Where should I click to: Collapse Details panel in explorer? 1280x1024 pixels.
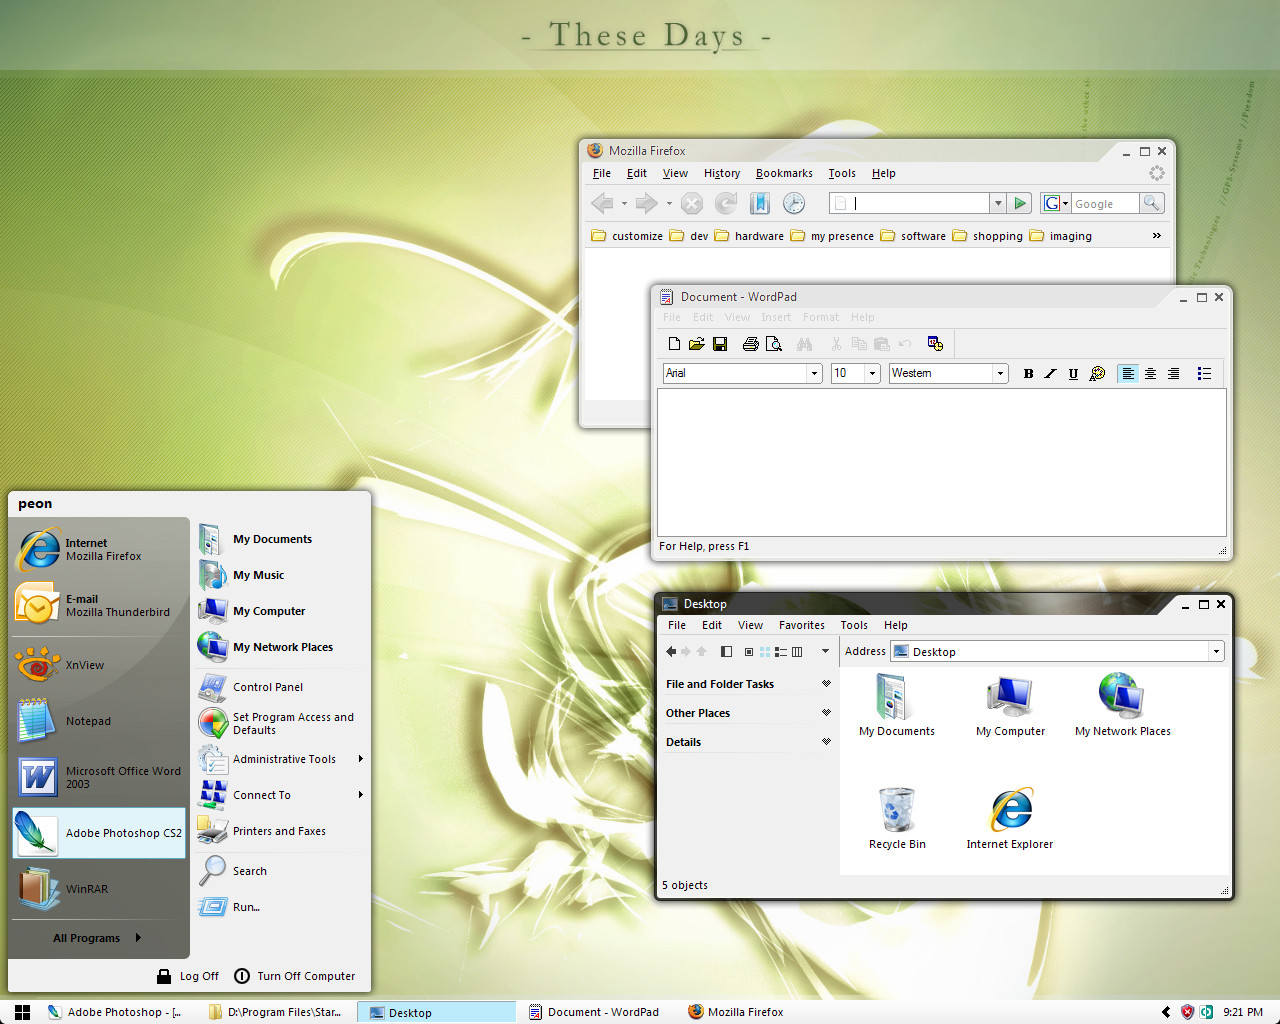coord(826,742)
